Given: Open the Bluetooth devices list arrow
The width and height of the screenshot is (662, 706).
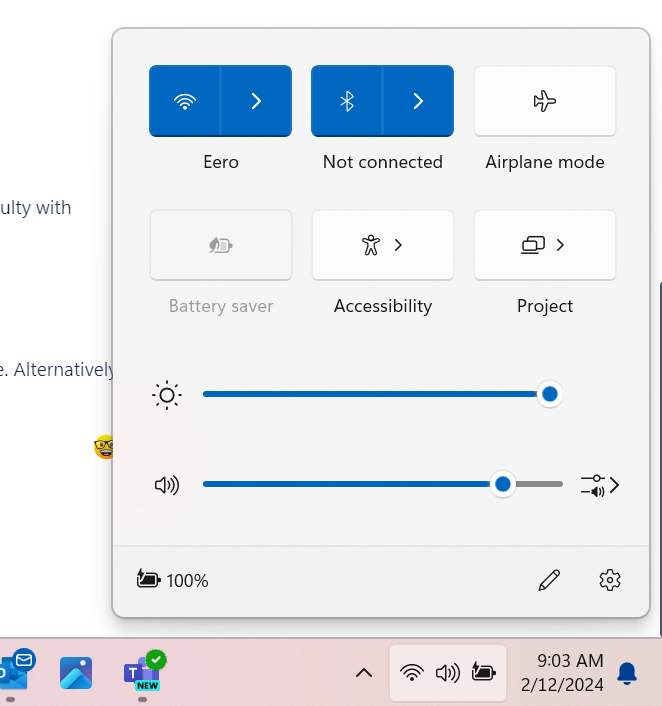Looking at the screenshot, I should [418, 101].
